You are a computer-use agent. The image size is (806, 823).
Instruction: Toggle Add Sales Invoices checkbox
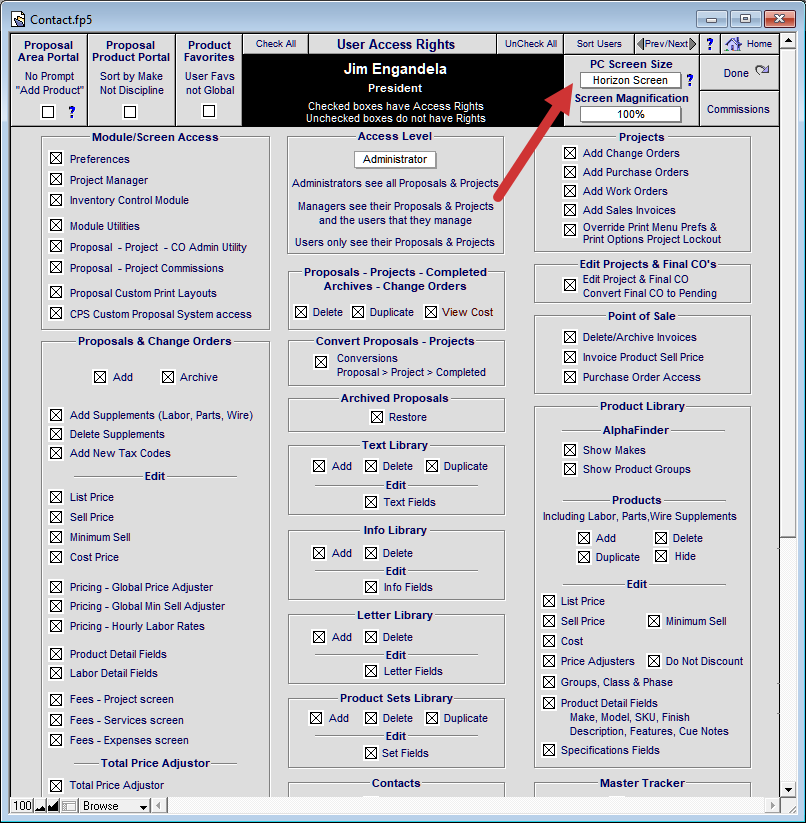tap(570, 210)
